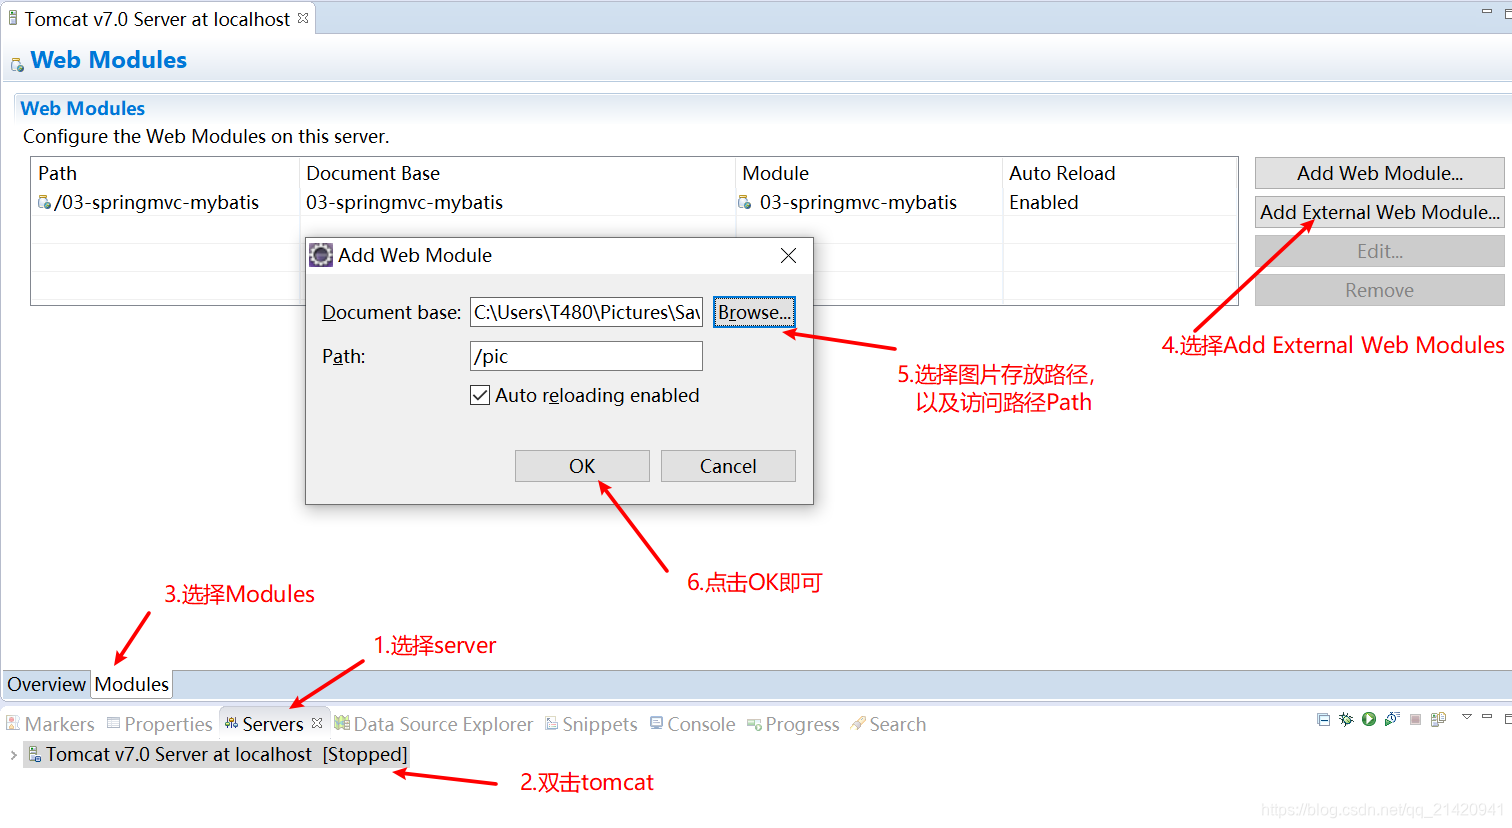This screenshot has height=828, width=1512.
Task: Open the Progress view tab
Action: (794, 724)
